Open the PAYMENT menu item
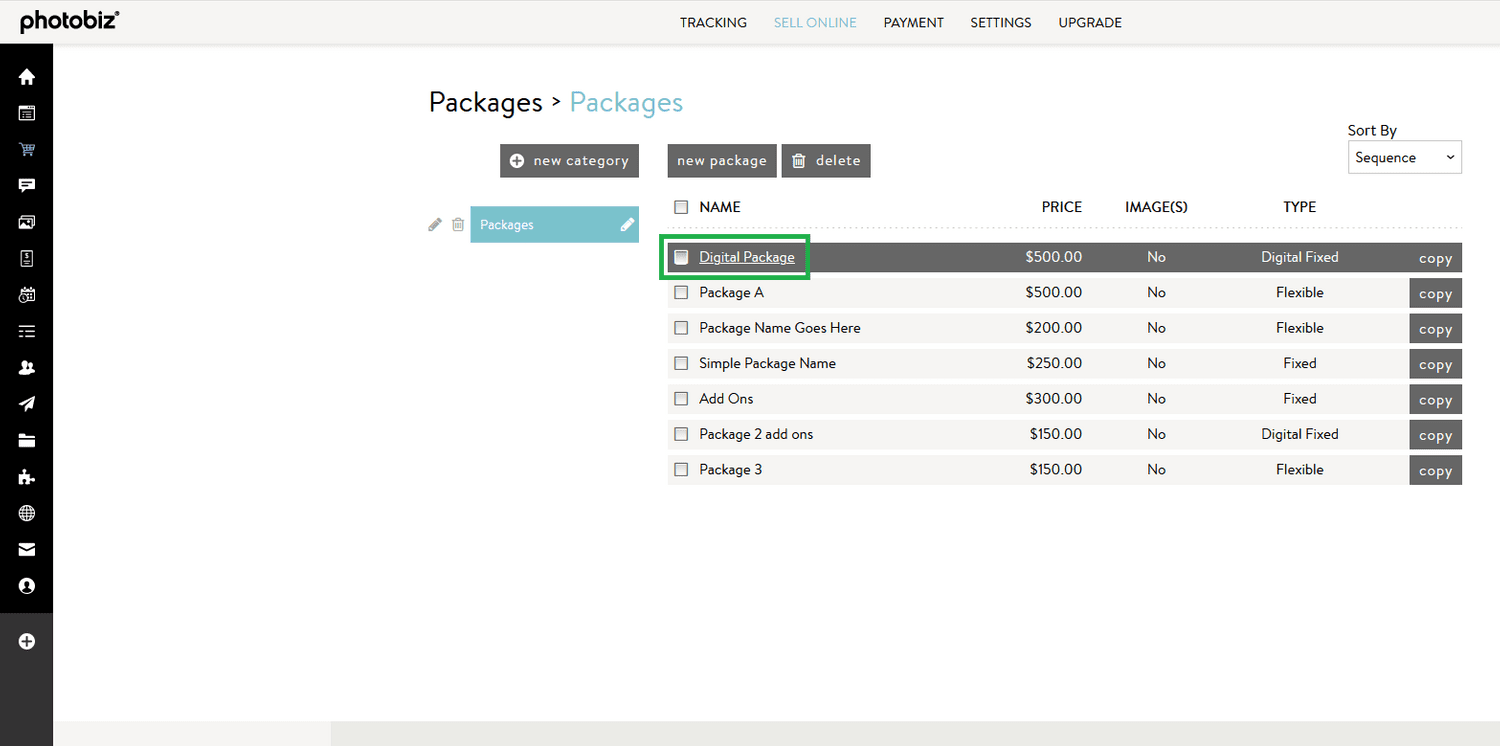 913,22
